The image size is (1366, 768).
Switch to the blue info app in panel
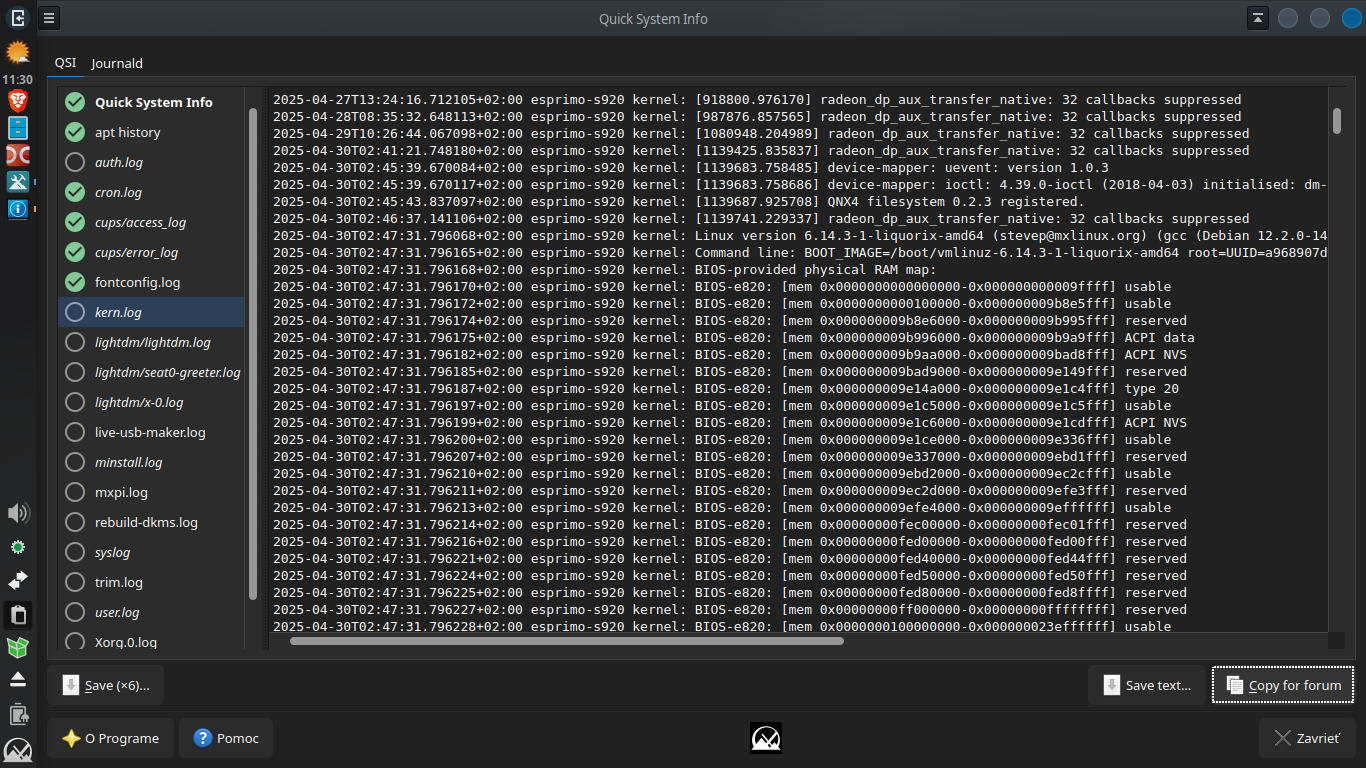pyautogui.click(x=18, y=209)
